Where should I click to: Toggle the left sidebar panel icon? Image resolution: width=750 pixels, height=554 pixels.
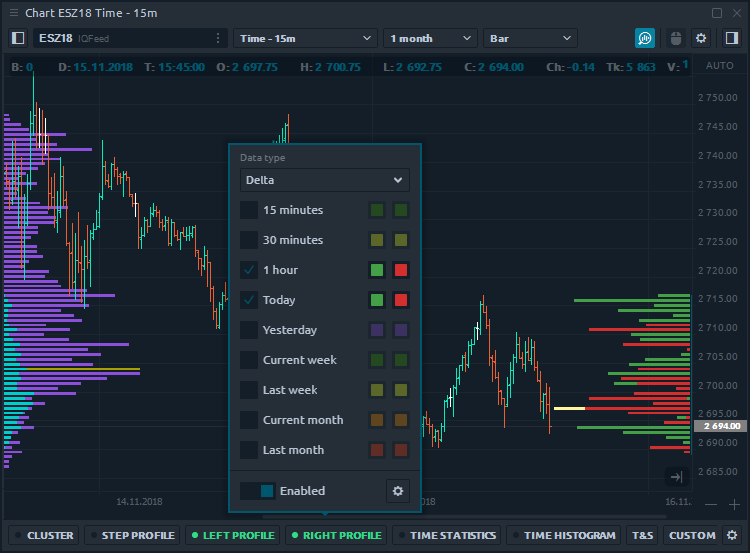click(x=17, y=38)
